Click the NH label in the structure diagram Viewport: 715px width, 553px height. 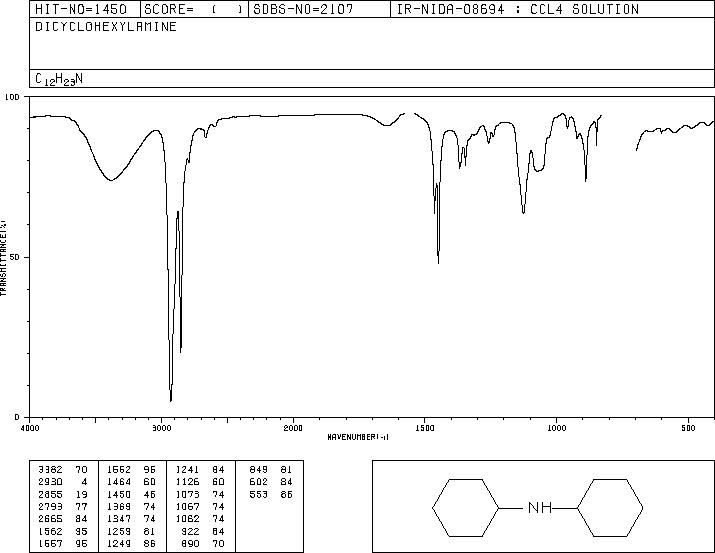540,507
